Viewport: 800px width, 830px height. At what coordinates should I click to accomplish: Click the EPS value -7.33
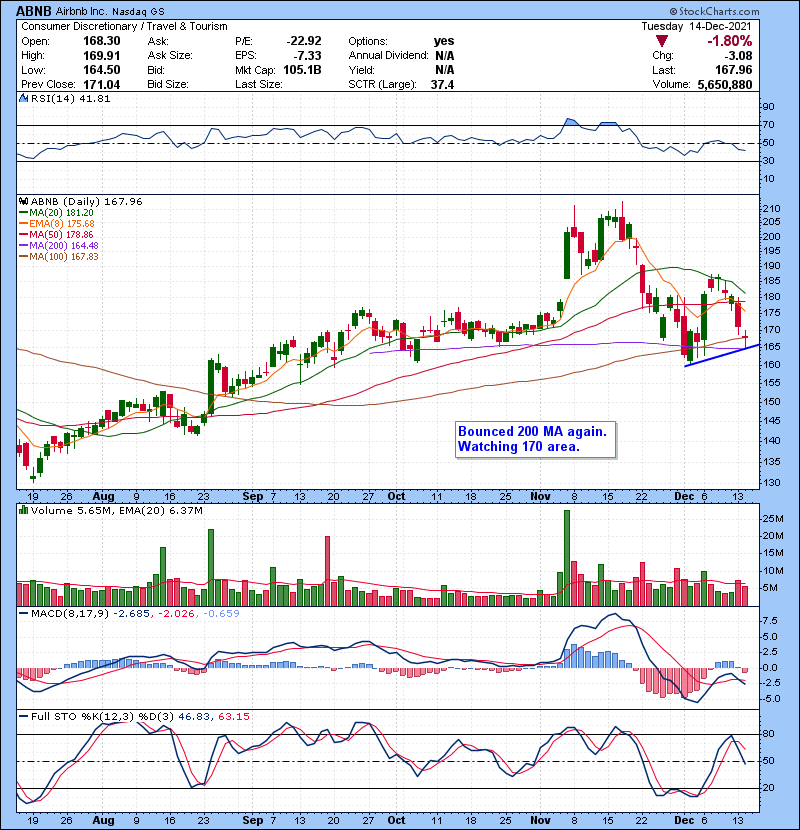coord(307,56)
